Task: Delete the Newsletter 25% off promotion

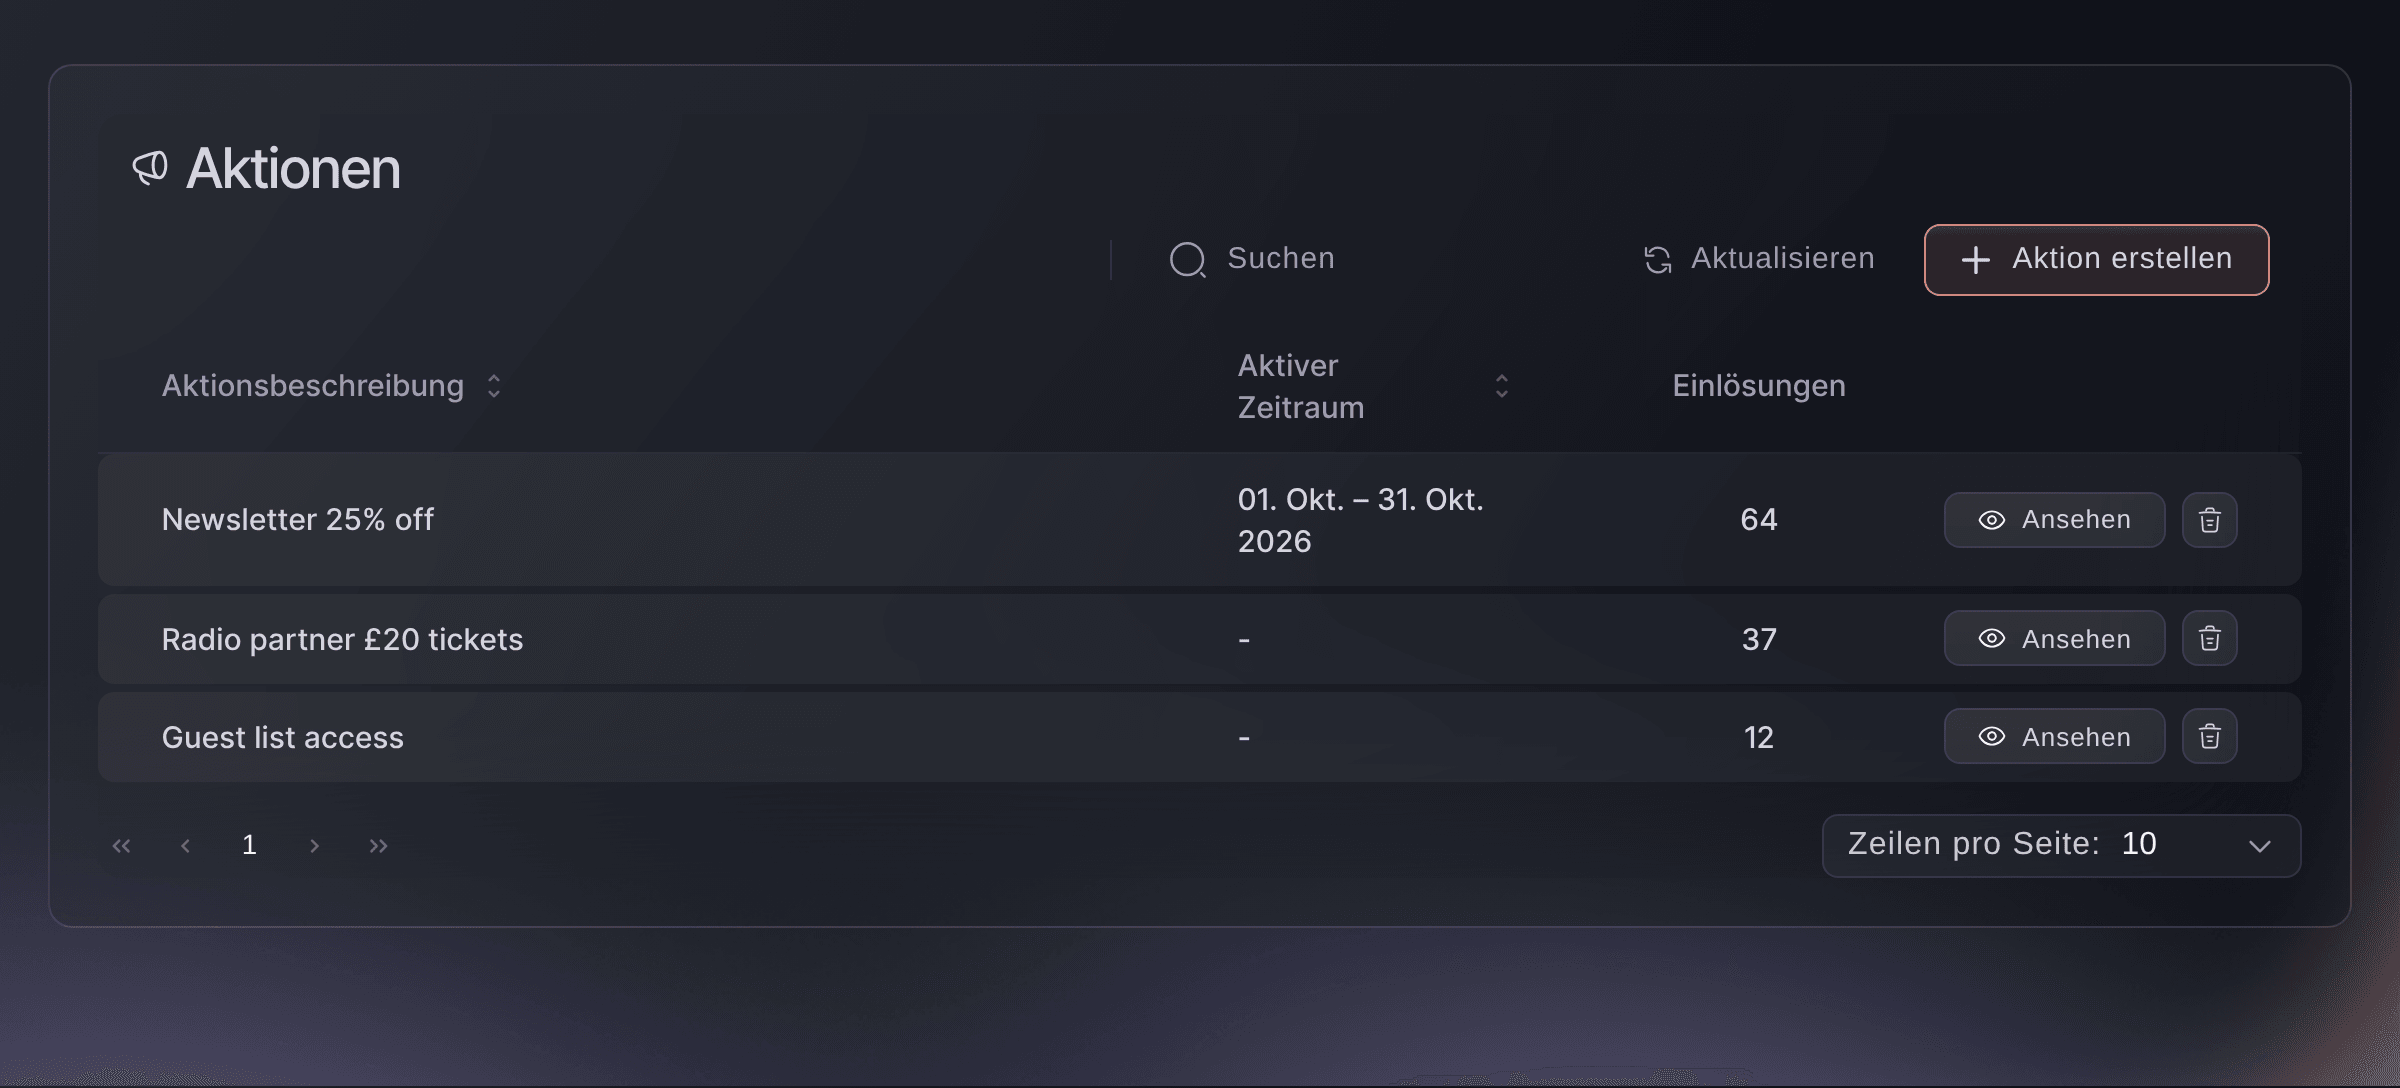Action: tap(2209, 520)
